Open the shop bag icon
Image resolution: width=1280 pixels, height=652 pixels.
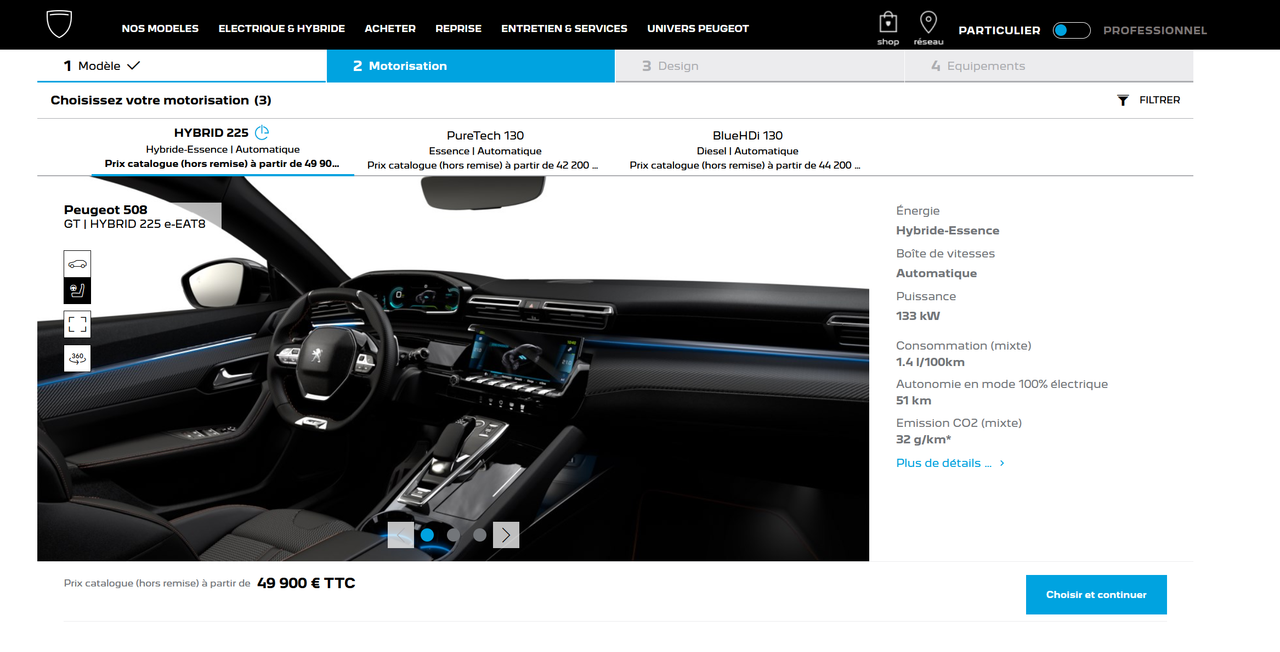click(888, 22)
